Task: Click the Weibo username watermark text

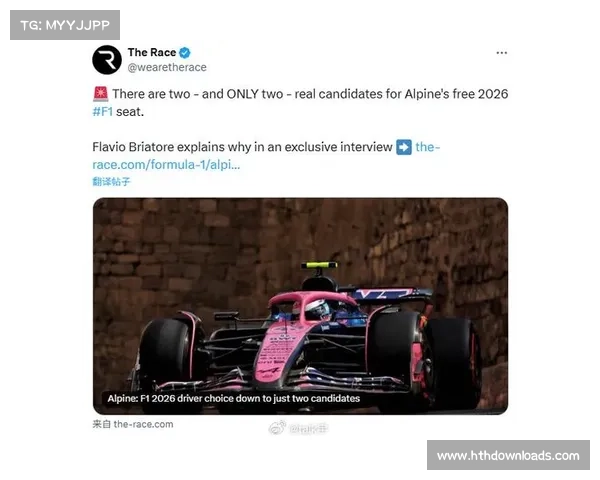Action: 308,428
